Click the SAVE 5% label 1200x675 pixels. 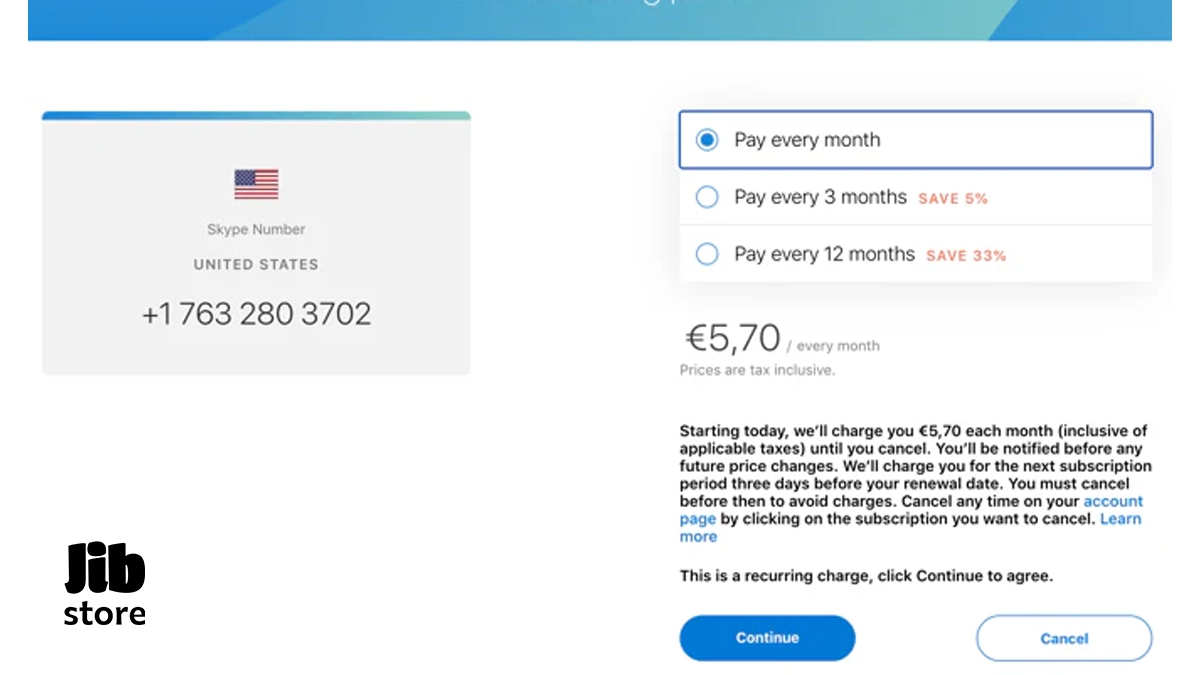(953, 198)
